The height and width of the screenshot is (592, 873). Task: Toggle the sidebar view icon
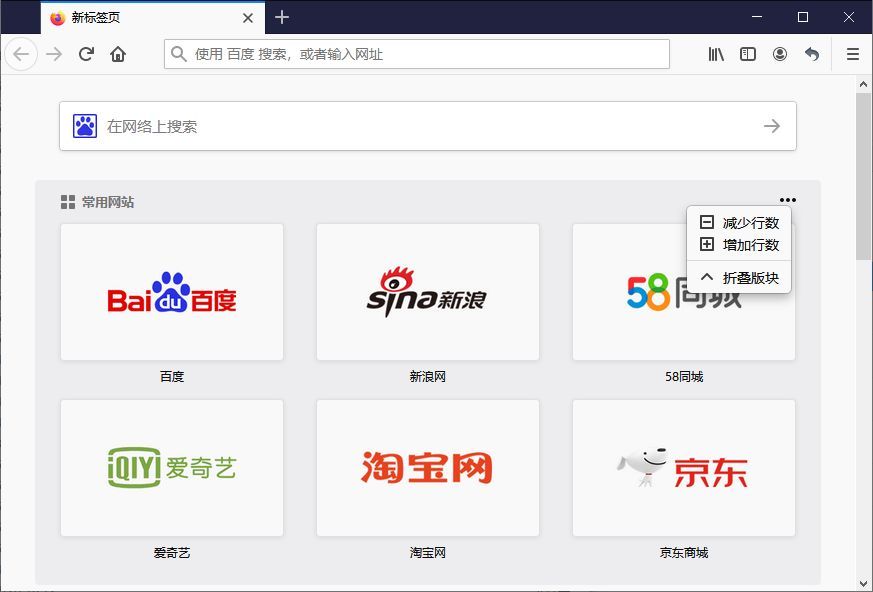[x=748, y=54]
